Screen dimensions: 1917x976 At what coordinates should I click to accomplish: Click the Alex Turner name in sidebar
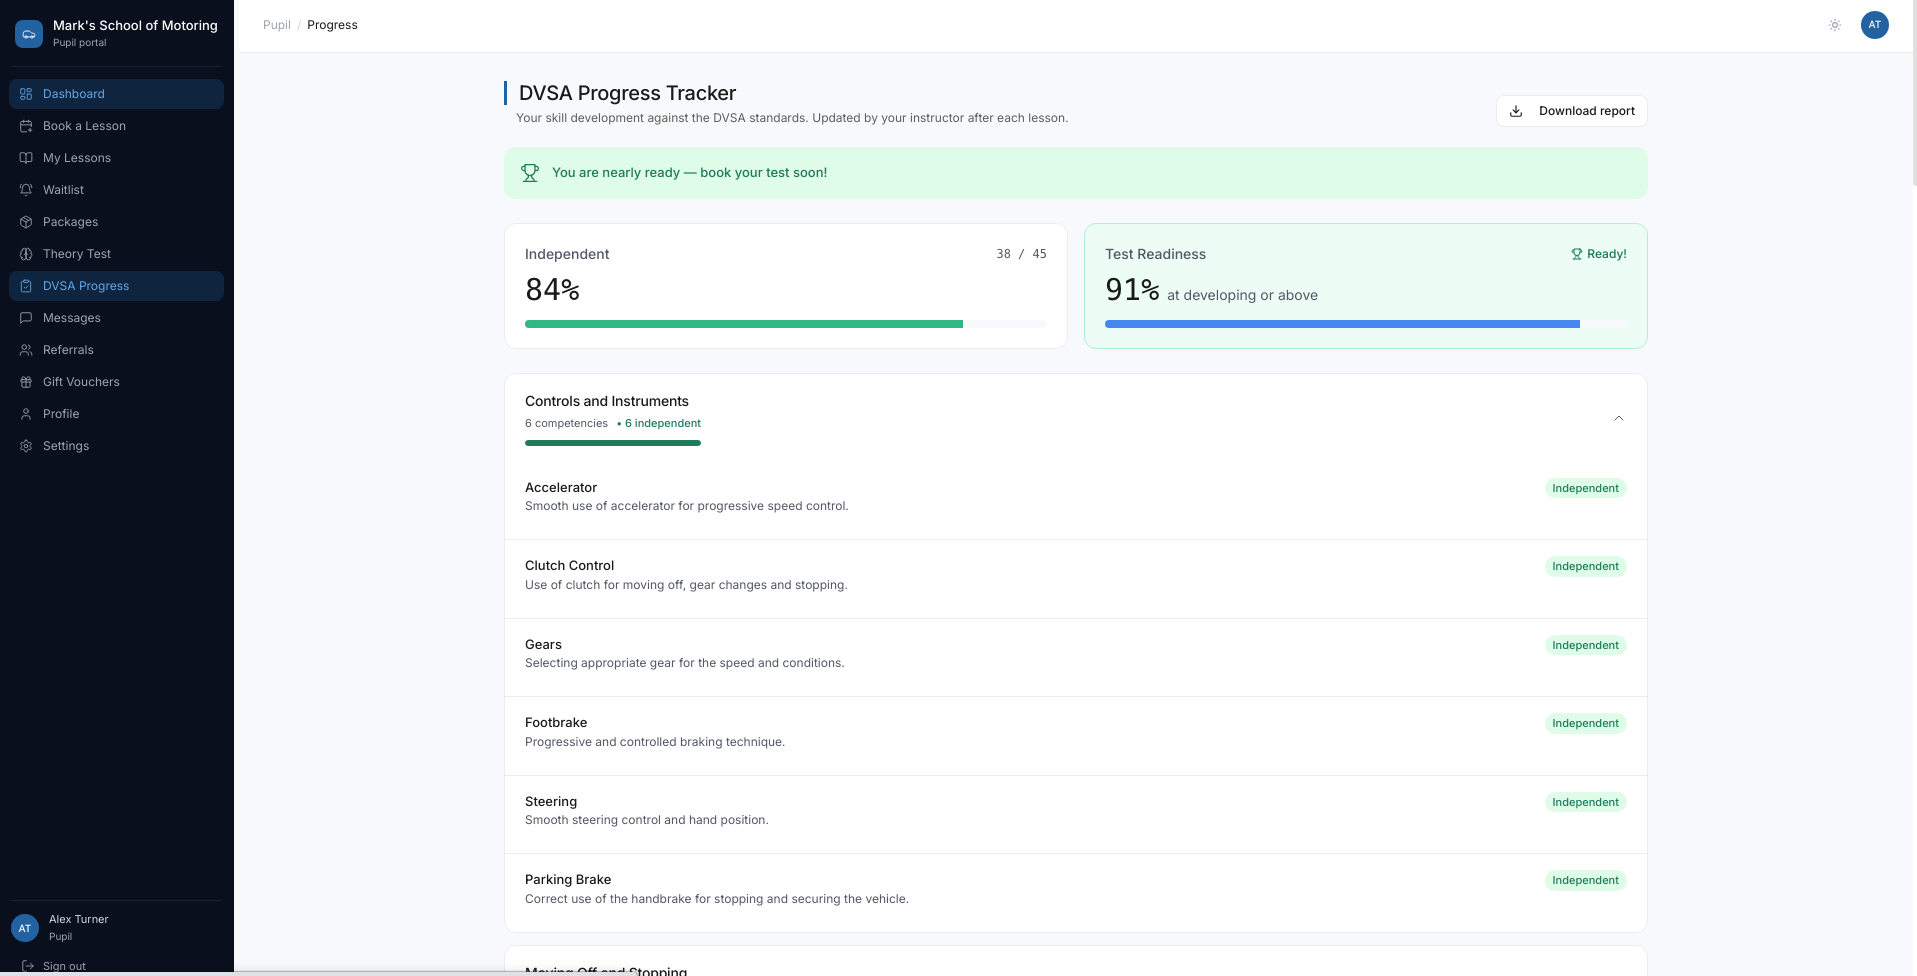pyautogui.click(x=79, y=920)
